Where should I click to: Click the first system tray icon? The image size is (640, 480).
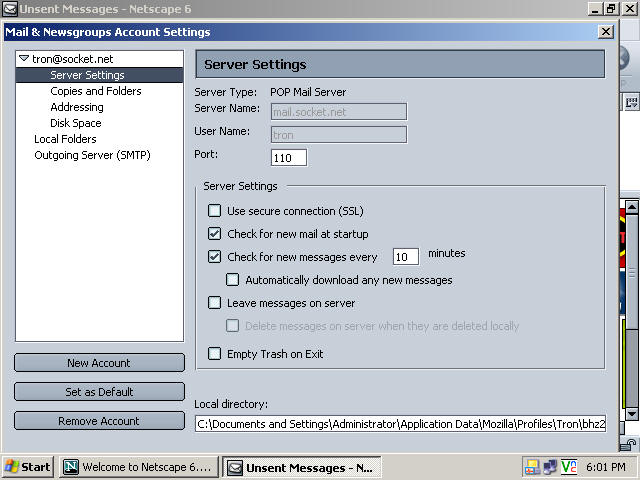532,467
